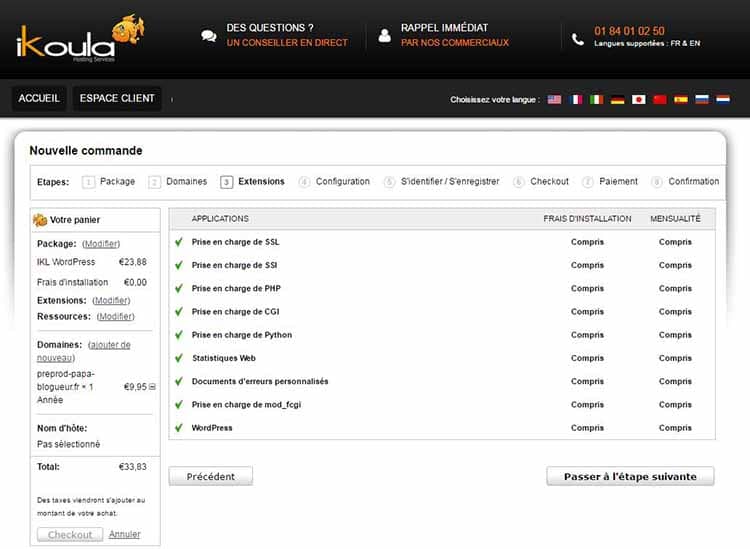This screenshot has height=549, width=750.
Task: Click the chat bubble icon for questions
Action: point(208,36)
